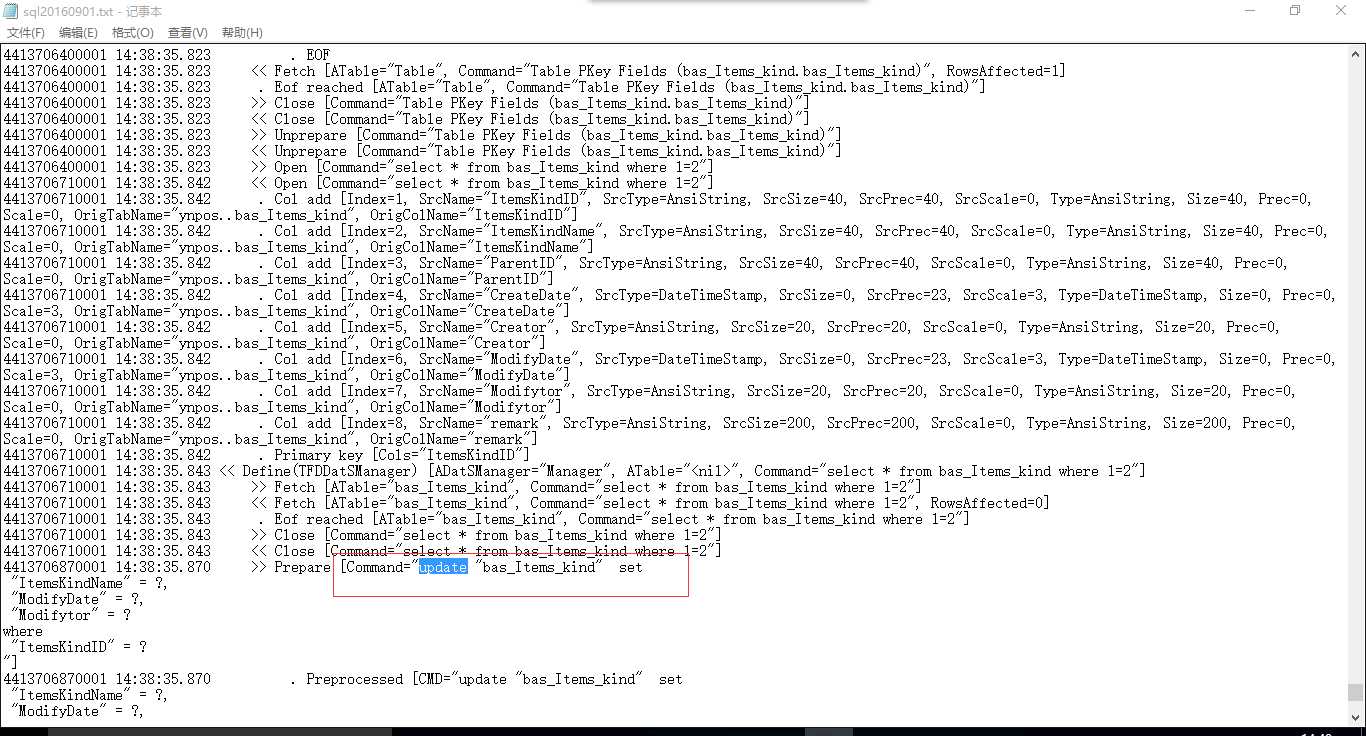This screenshot has height=736, width=1366.
Task: Click "Index=2" in the Col add line
Action: tap(378, 231)
